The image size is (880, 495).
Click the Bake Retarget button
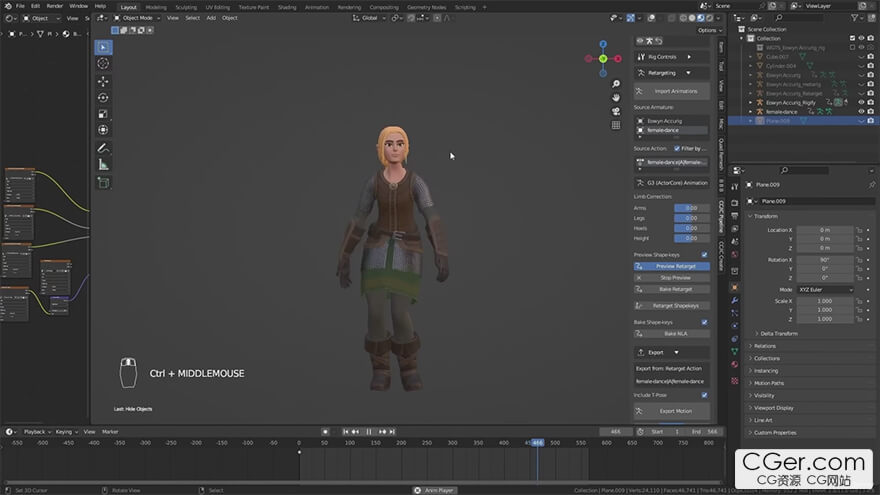point(672,289)
